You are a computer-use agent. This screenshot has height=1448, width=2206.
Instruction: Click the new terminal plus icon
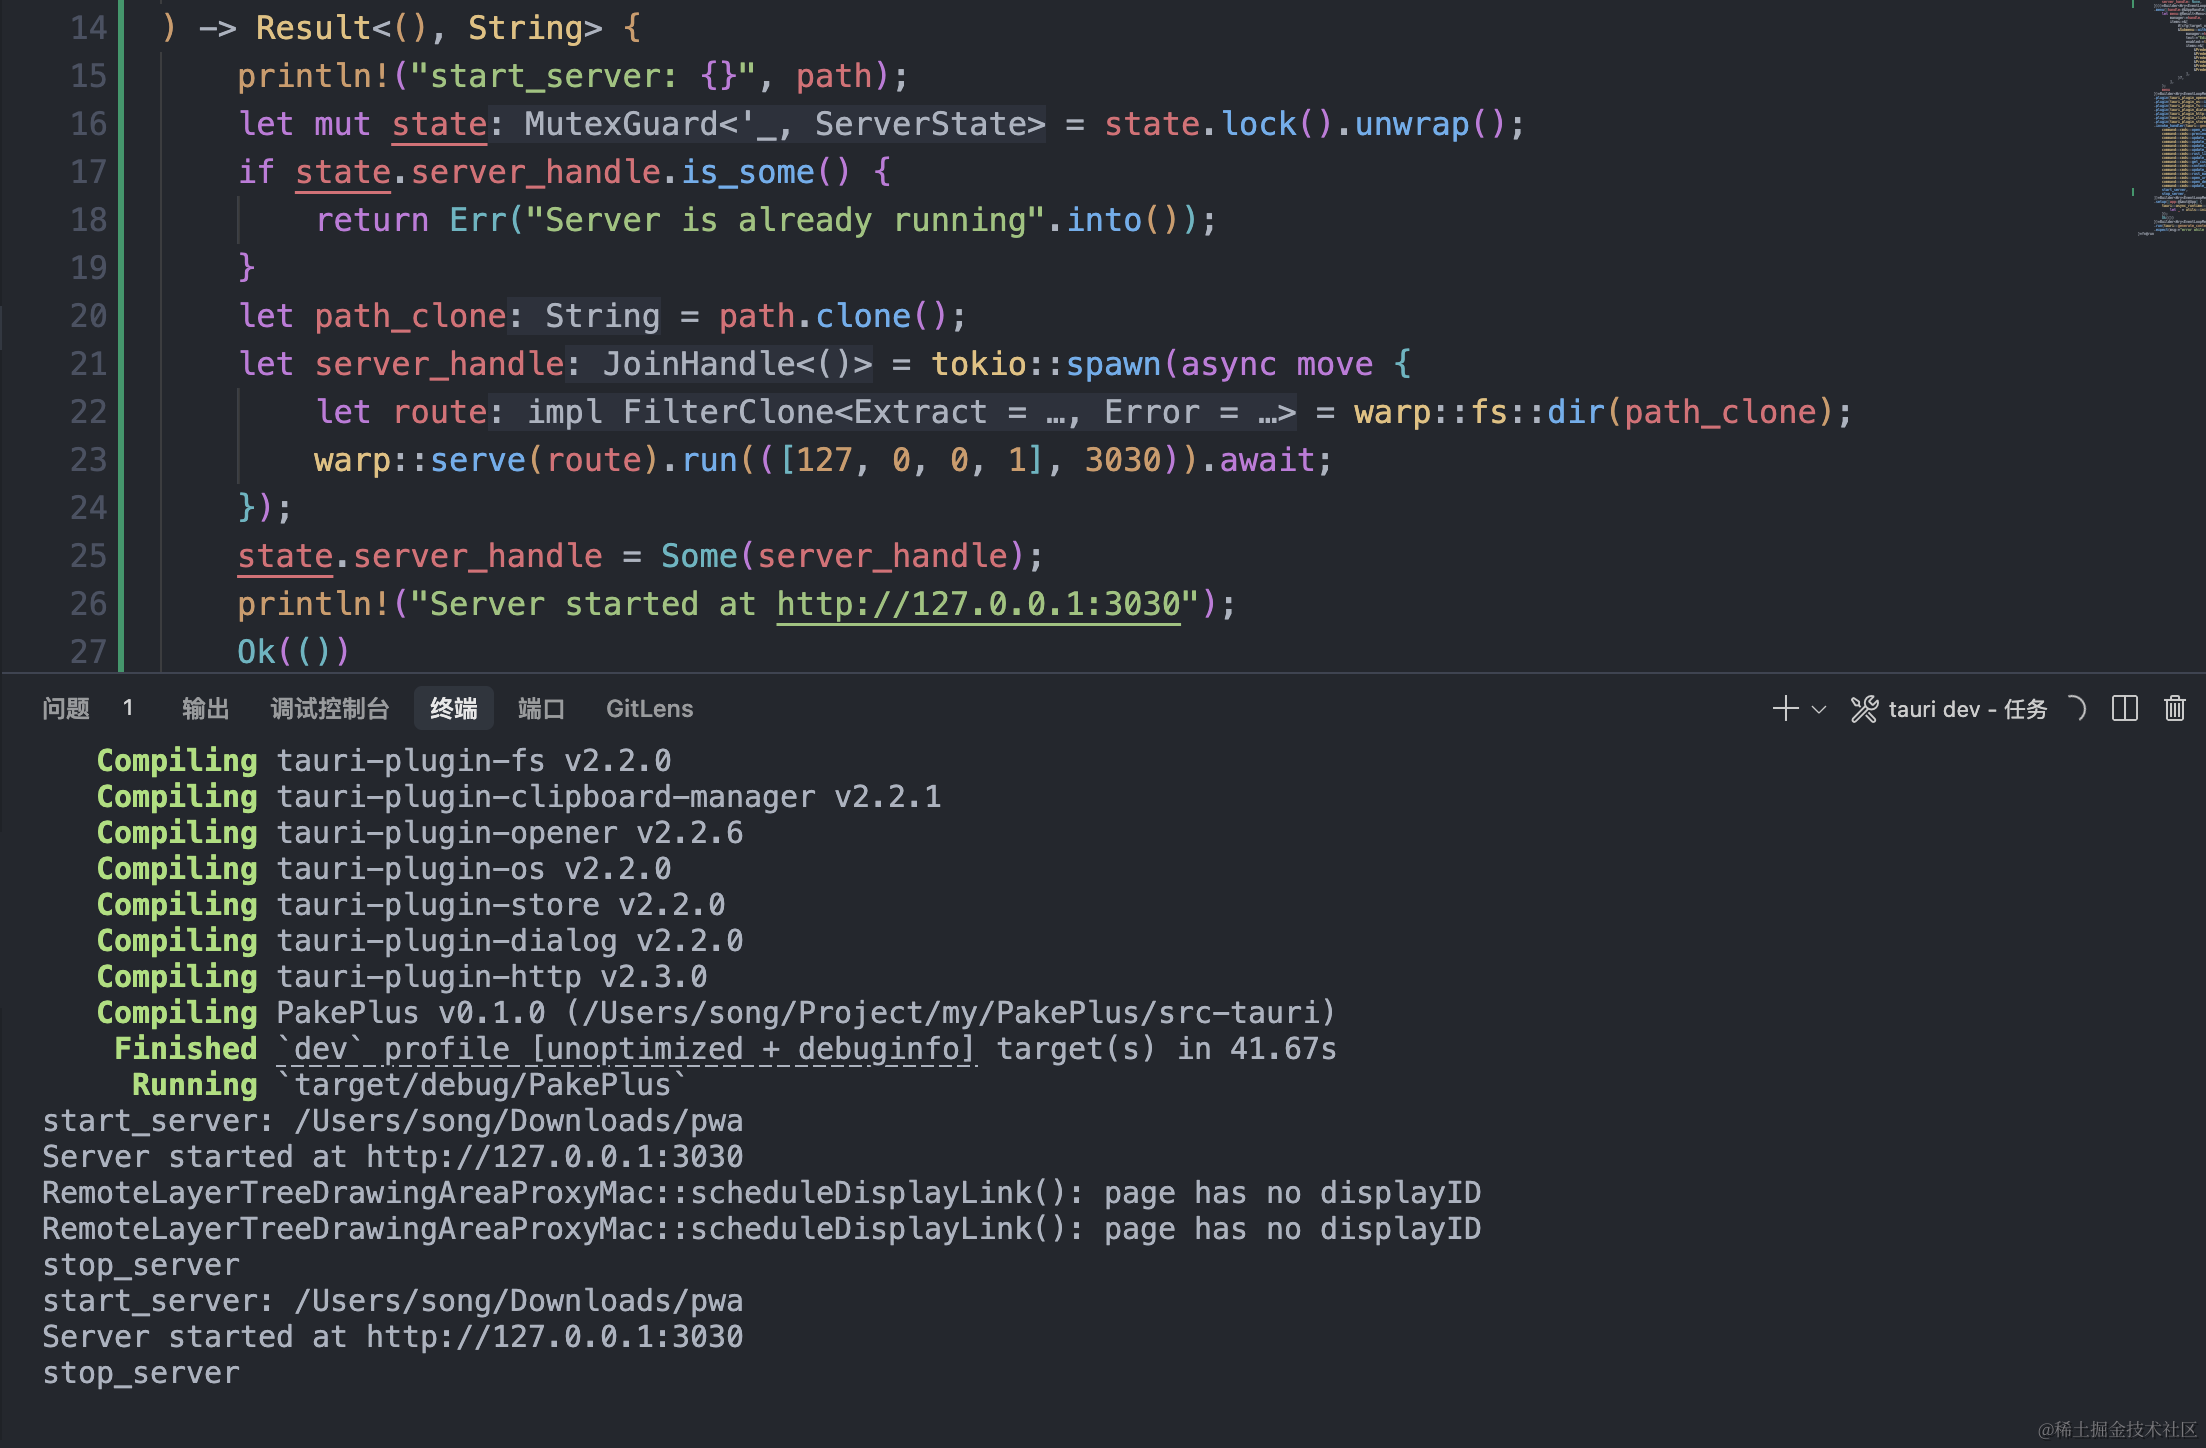(1784, 709)
